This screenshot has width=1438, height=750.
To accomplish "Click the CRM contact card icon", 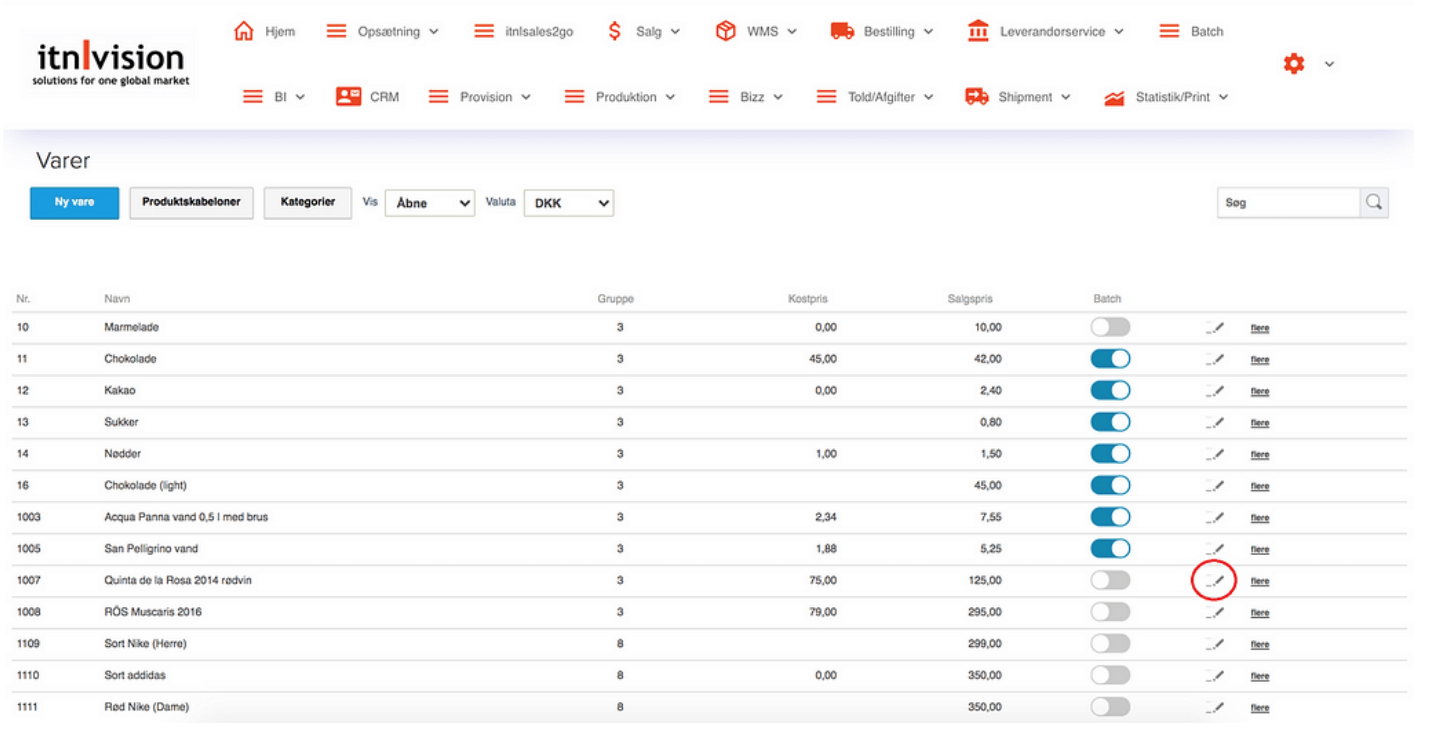I will click(348, 97).
